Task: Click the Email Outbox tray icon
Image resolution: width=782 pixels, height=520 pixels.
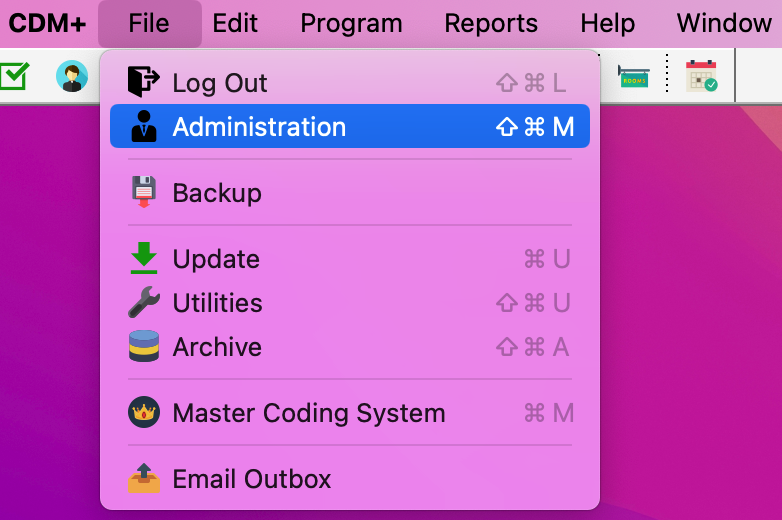Action: click(144, 478)
